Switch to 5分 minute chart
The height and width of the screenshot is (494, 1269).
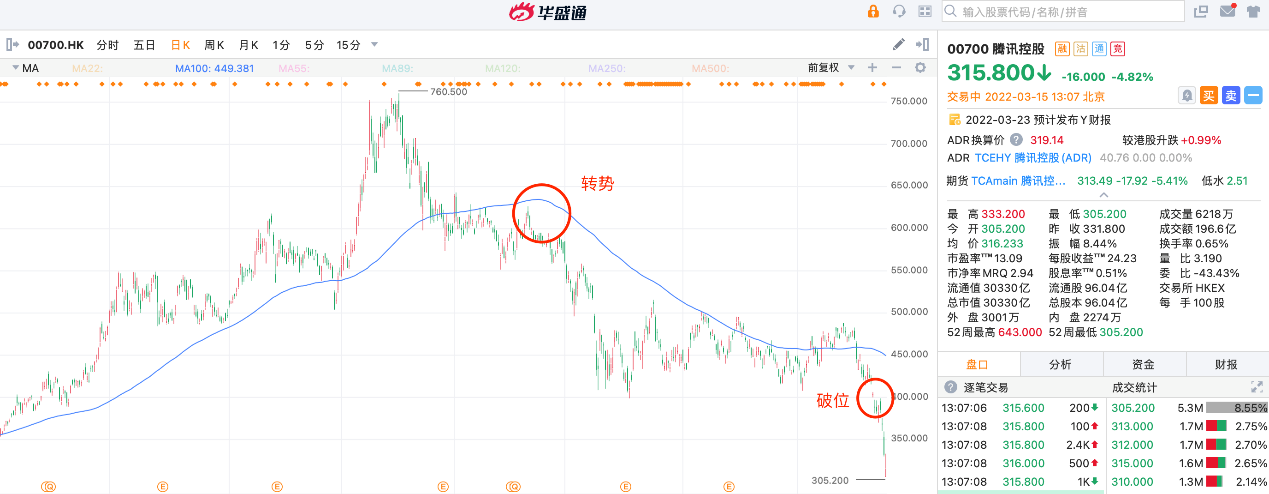314,45
